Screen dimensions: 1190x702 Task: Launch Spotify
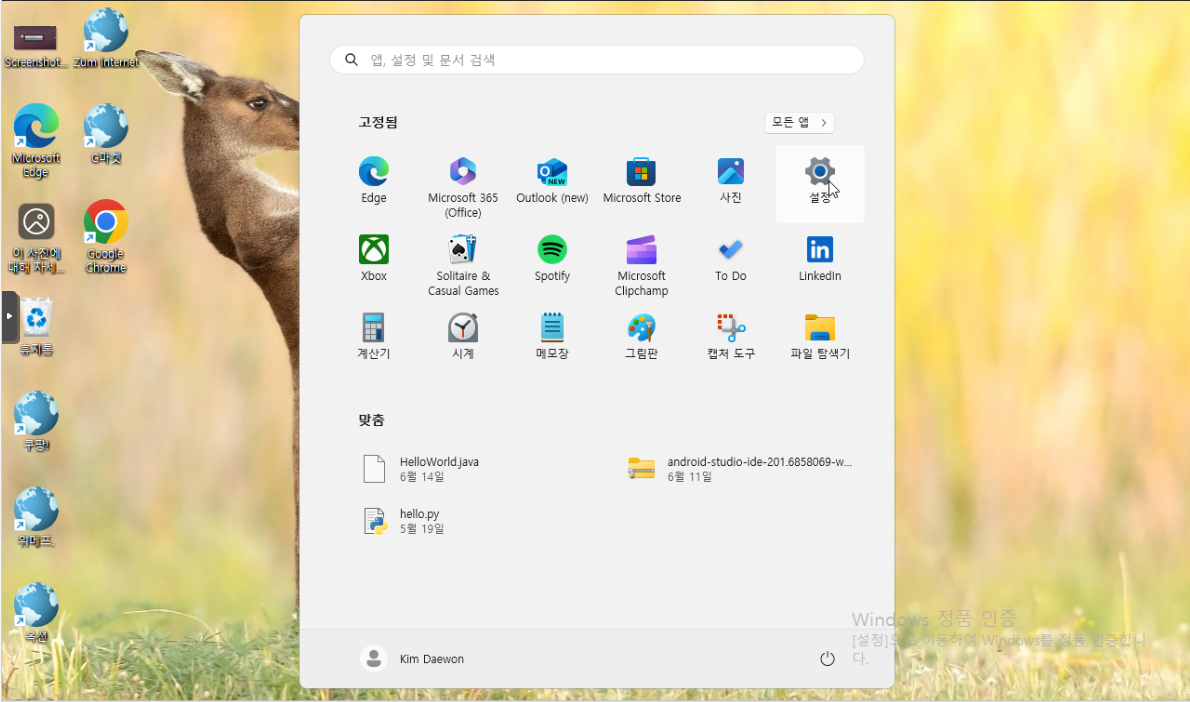(x=552, y=259)
